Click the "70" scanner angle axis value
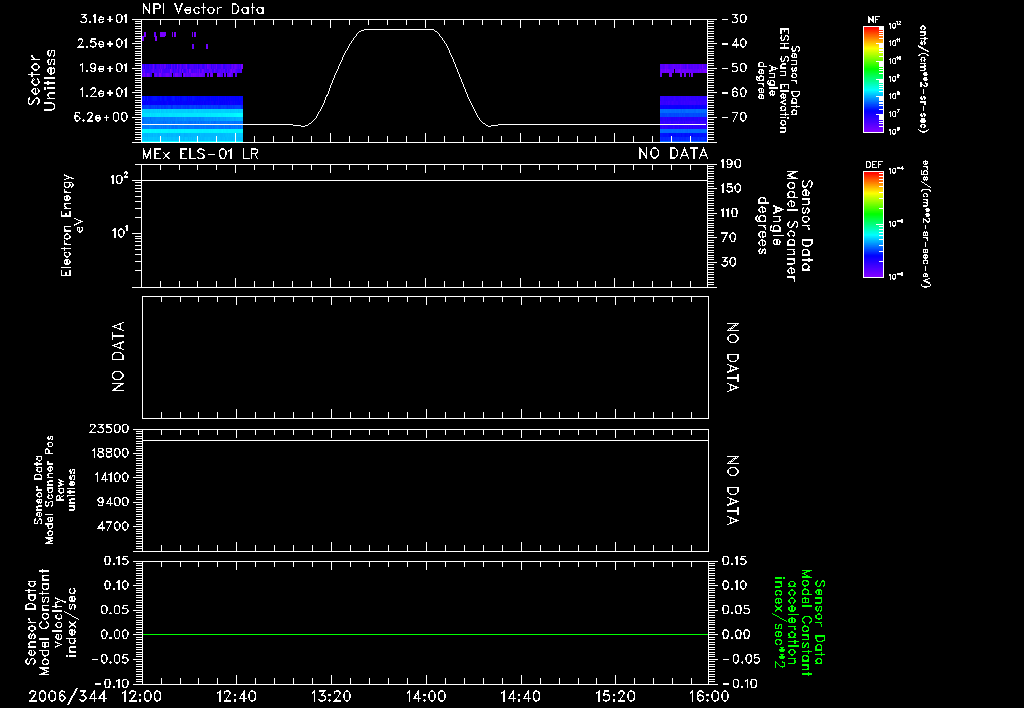 (728, 238)
